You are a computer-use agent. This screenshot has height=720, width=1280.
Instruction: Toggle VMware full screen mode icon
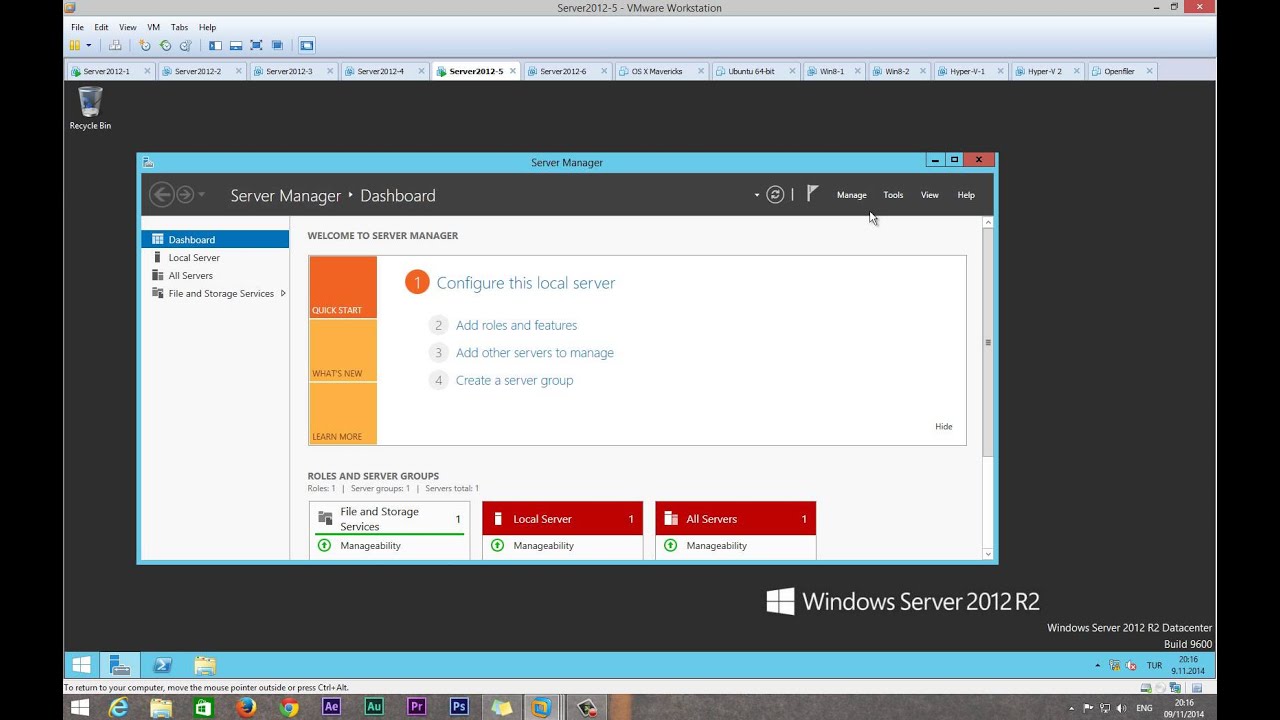point(256,45)
